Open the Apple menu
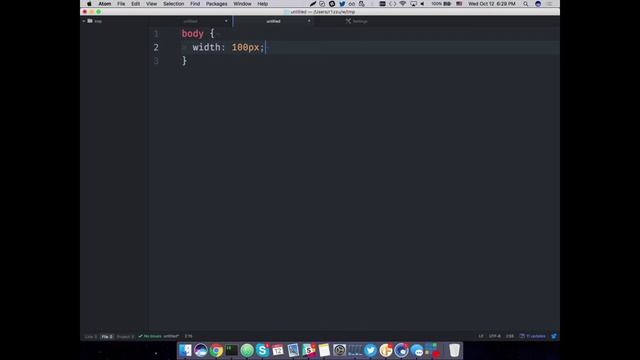Image resolution: width=640 pixels, height=360 pixels. click(x=89, y=4)
